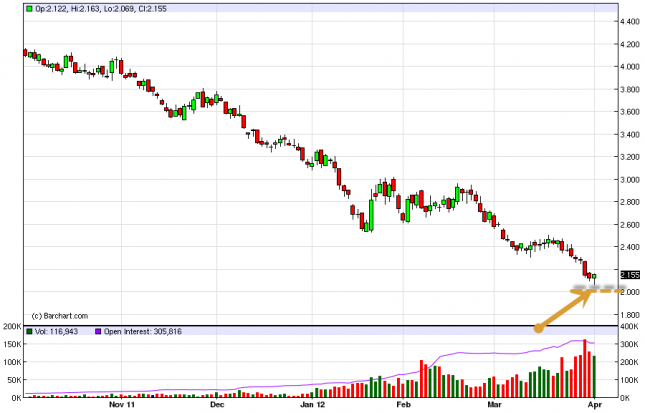Screen dimensions: 645x413
Task: Click the dark green Vol legend swatch
Action: [29, 331]
